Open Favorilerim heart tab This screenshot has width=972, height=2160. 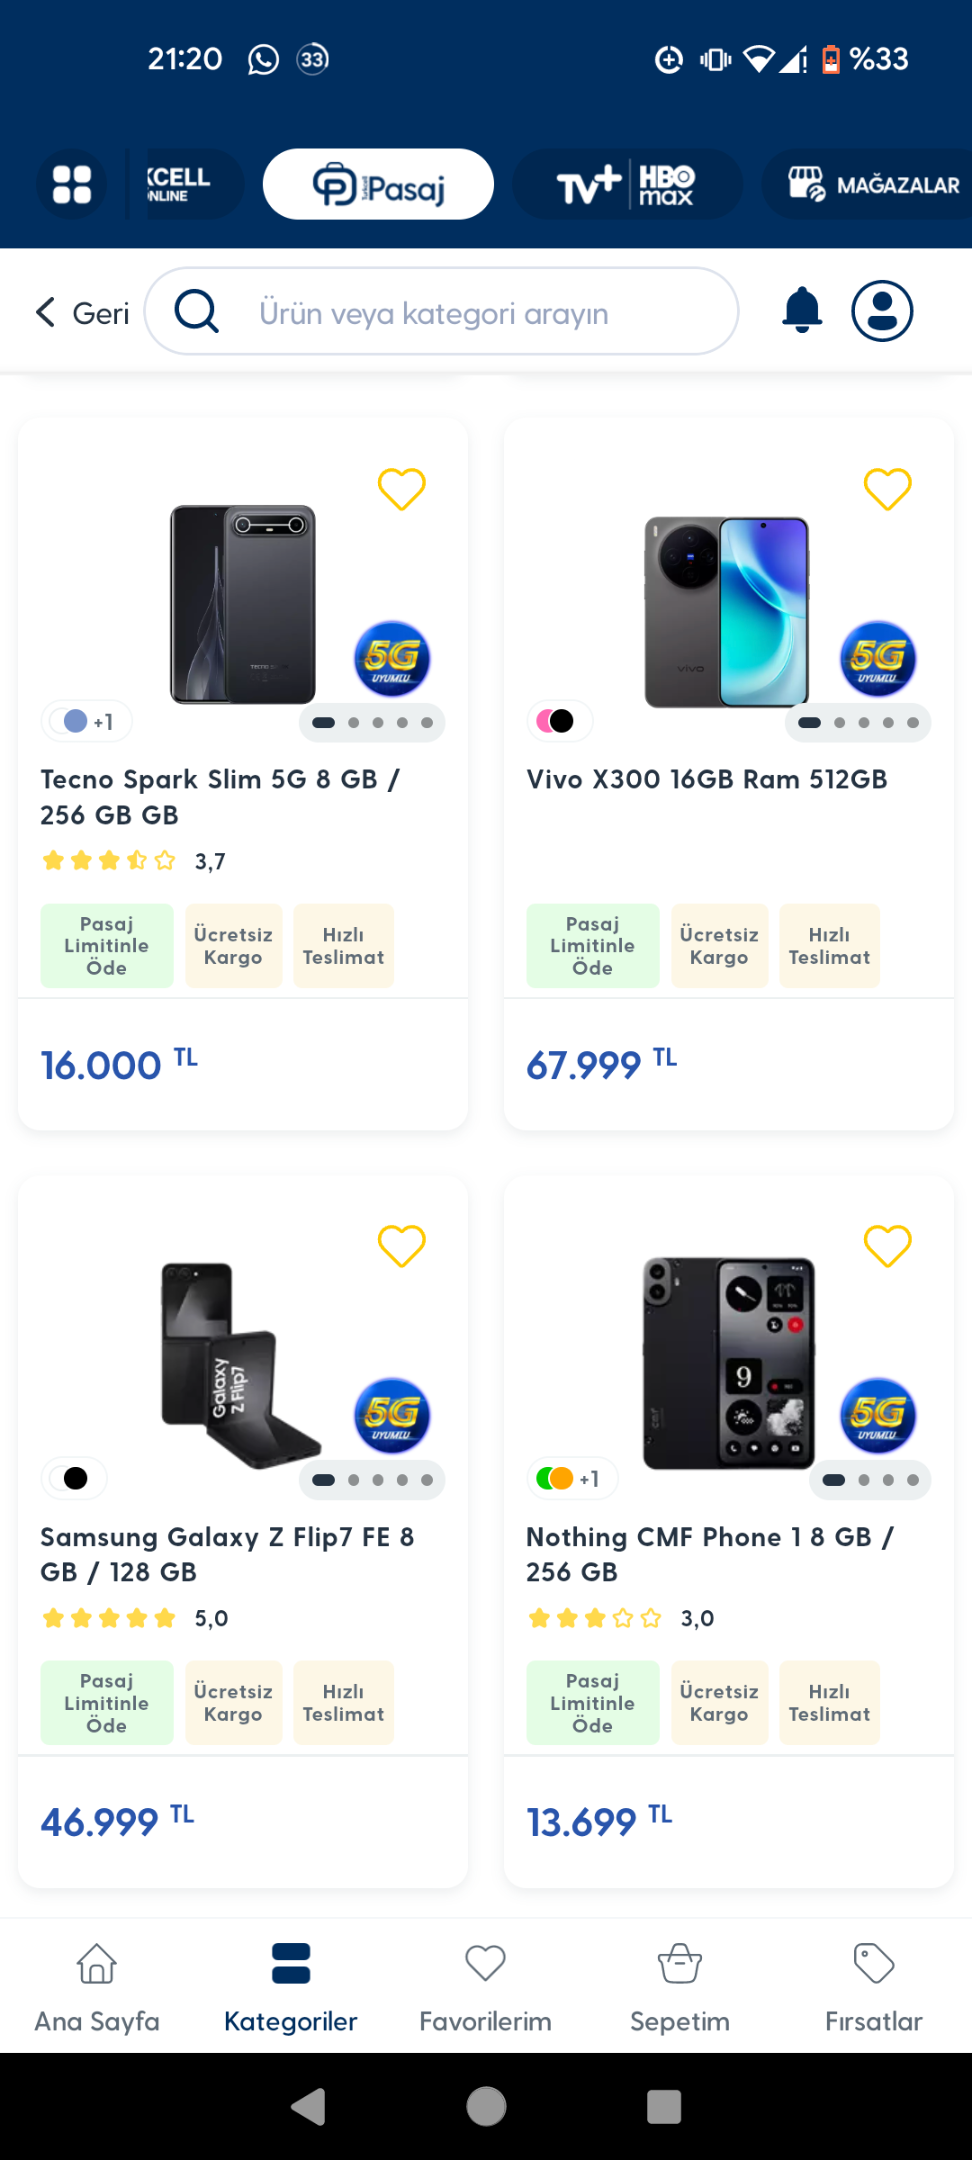coord(485,1987)
